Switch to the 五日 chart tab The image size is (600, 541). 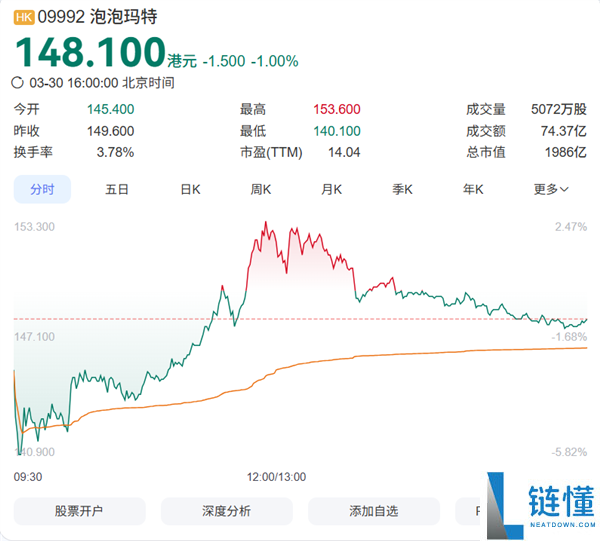(x=116, y=189)
